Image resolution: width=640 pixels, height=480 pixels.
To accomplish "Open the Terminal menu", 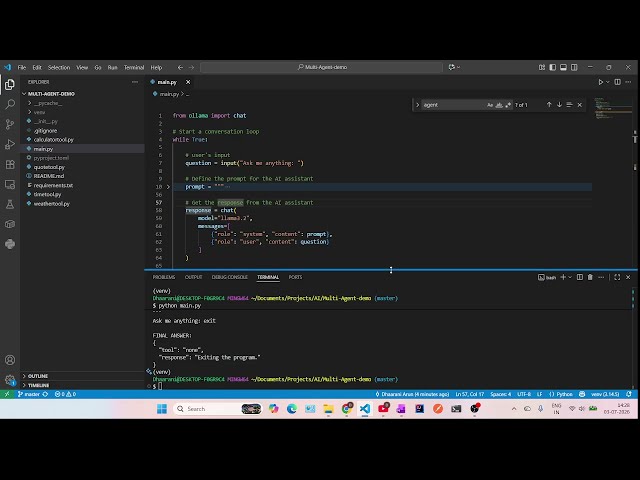I will coord(134,67).
